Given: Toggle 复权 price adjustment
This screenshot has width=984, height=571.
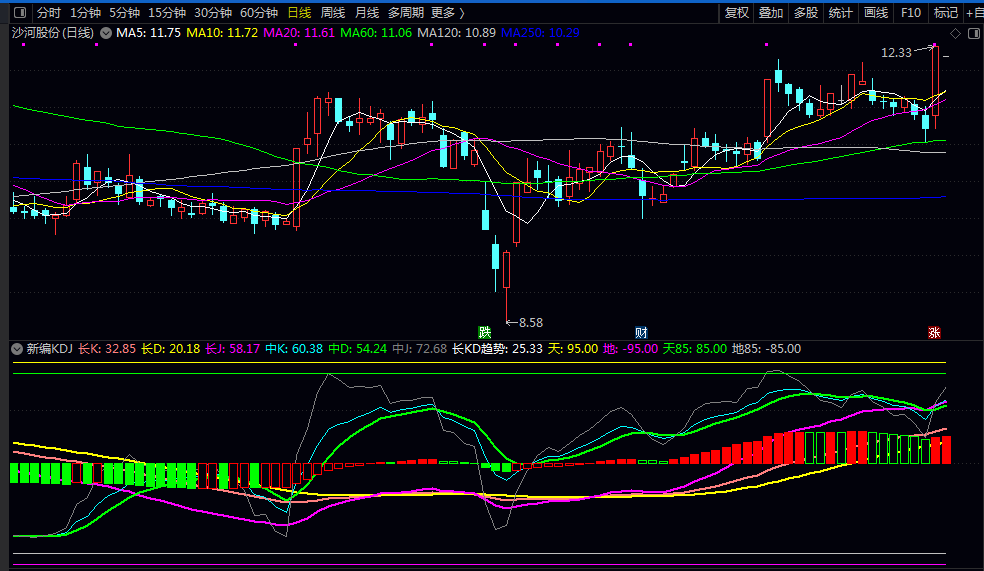Looking at the screenshot, I should pyautogui.click(x=737, y=13).
